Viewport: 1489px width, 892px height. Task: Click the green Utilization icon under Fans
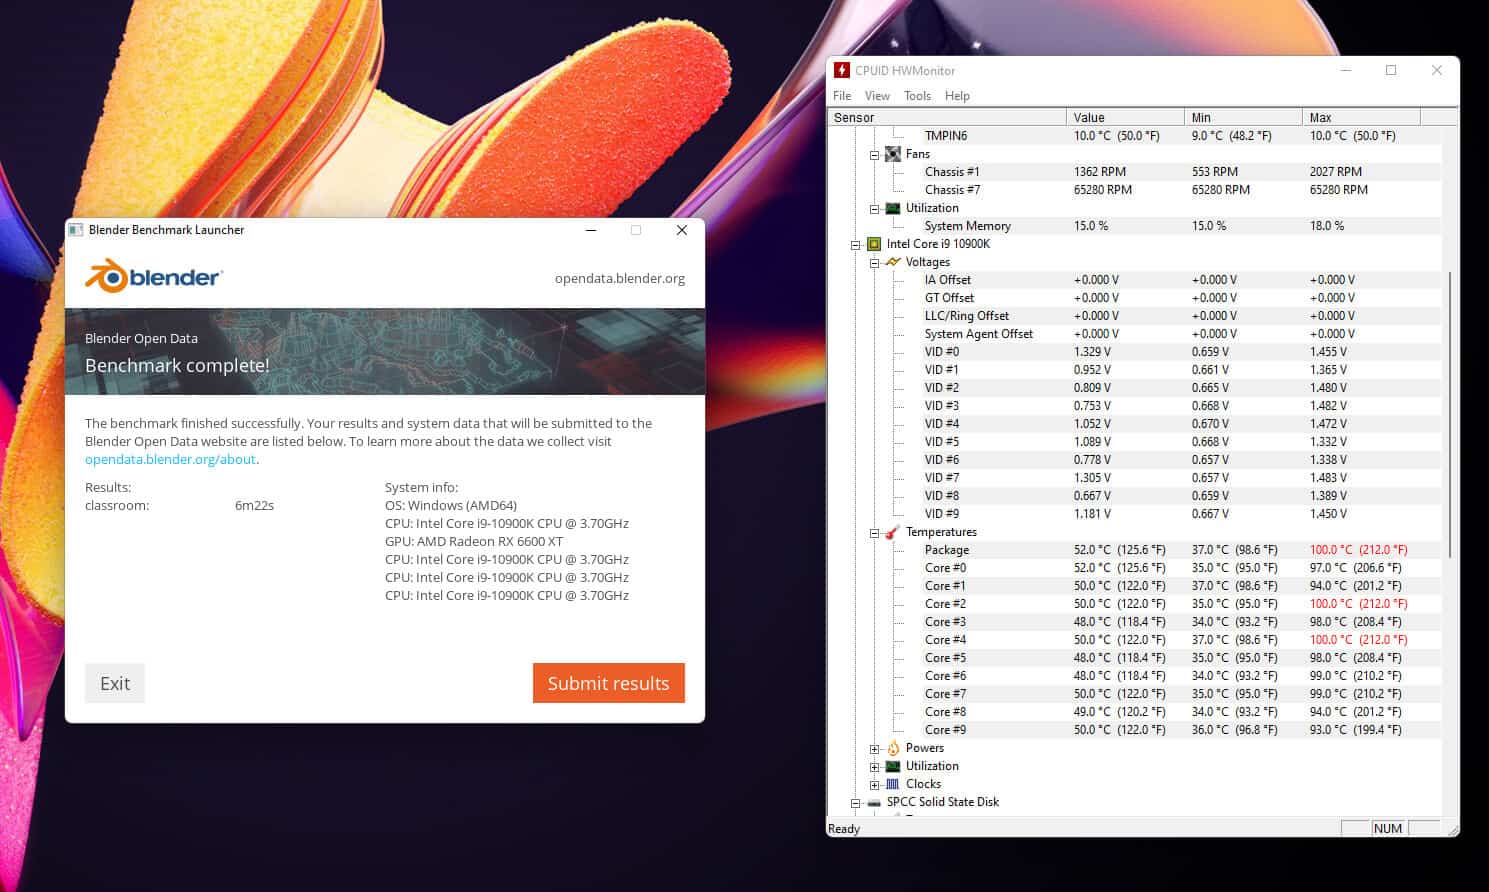tap(893, 208)
